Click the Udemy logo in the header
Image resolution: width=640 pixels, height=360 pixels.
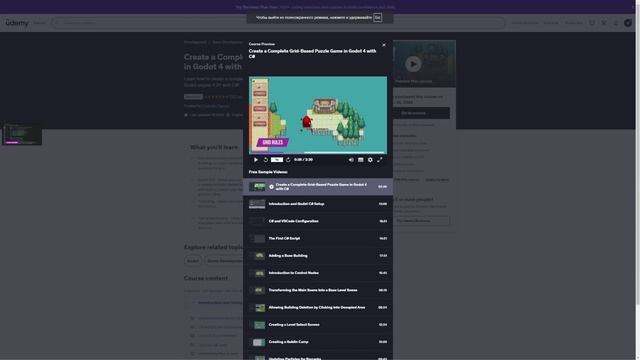17,23
